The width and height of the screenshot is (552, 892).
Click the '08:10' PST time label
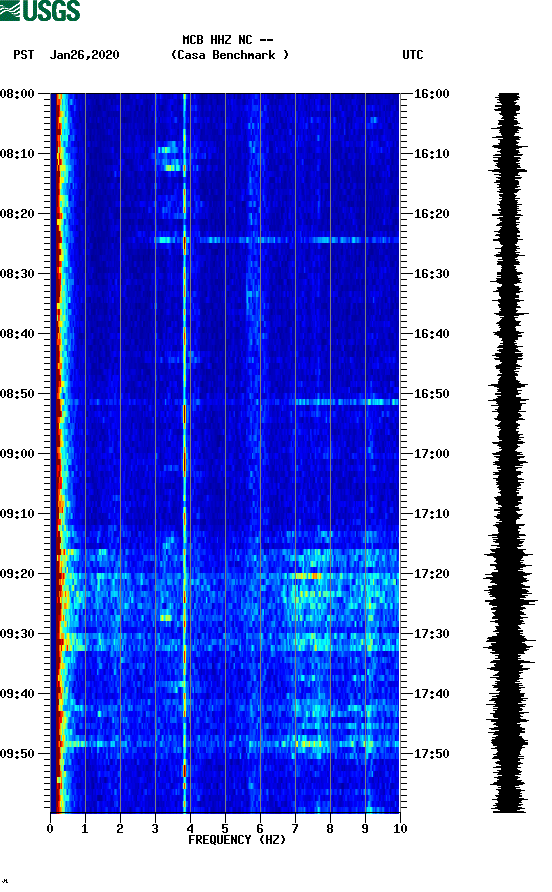point(17,154)
